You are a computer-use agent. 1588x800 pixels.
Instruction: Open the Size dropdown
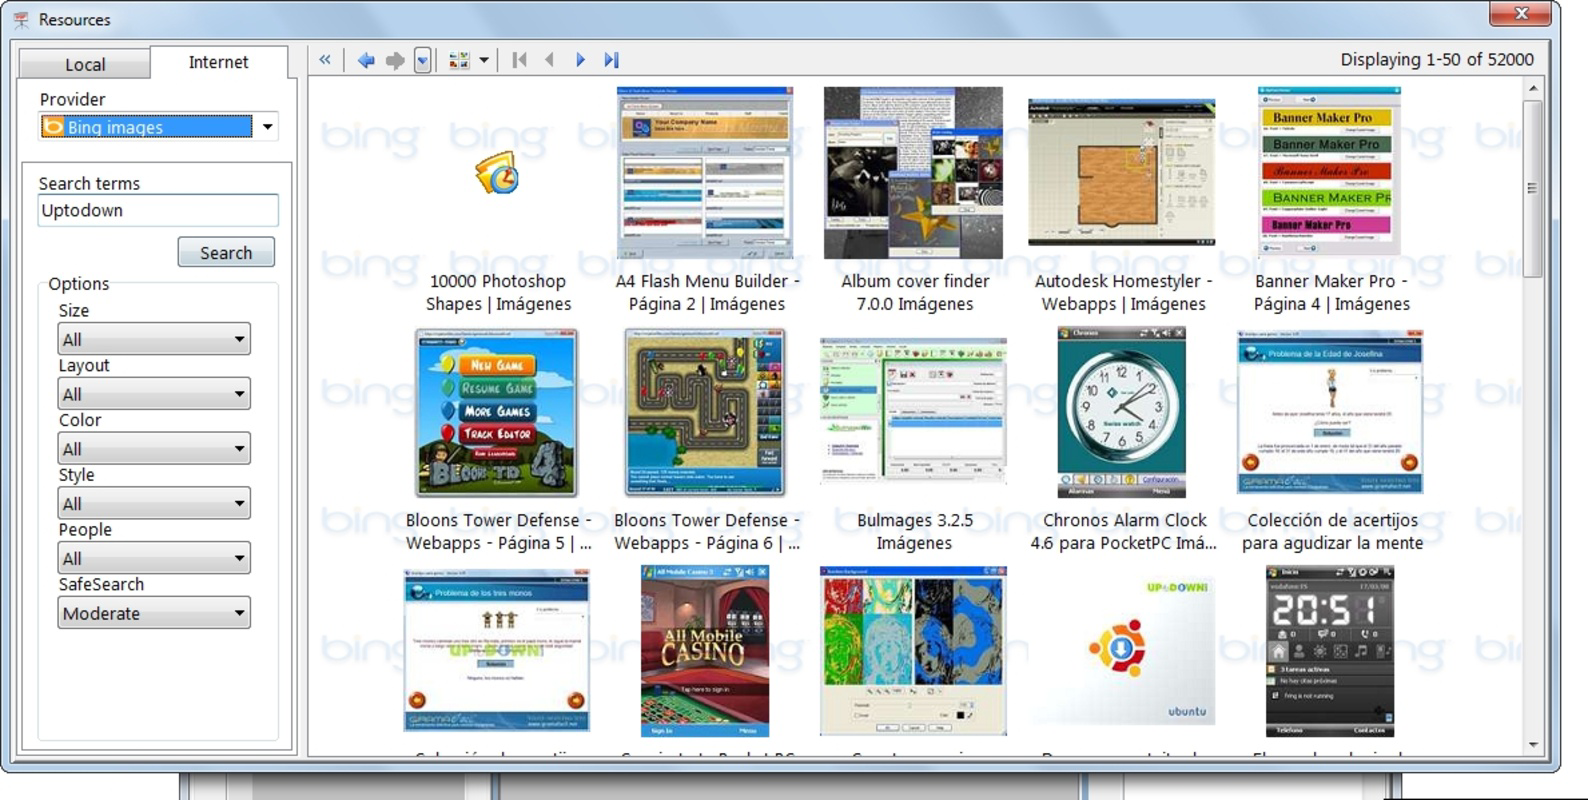click(154, 339)
